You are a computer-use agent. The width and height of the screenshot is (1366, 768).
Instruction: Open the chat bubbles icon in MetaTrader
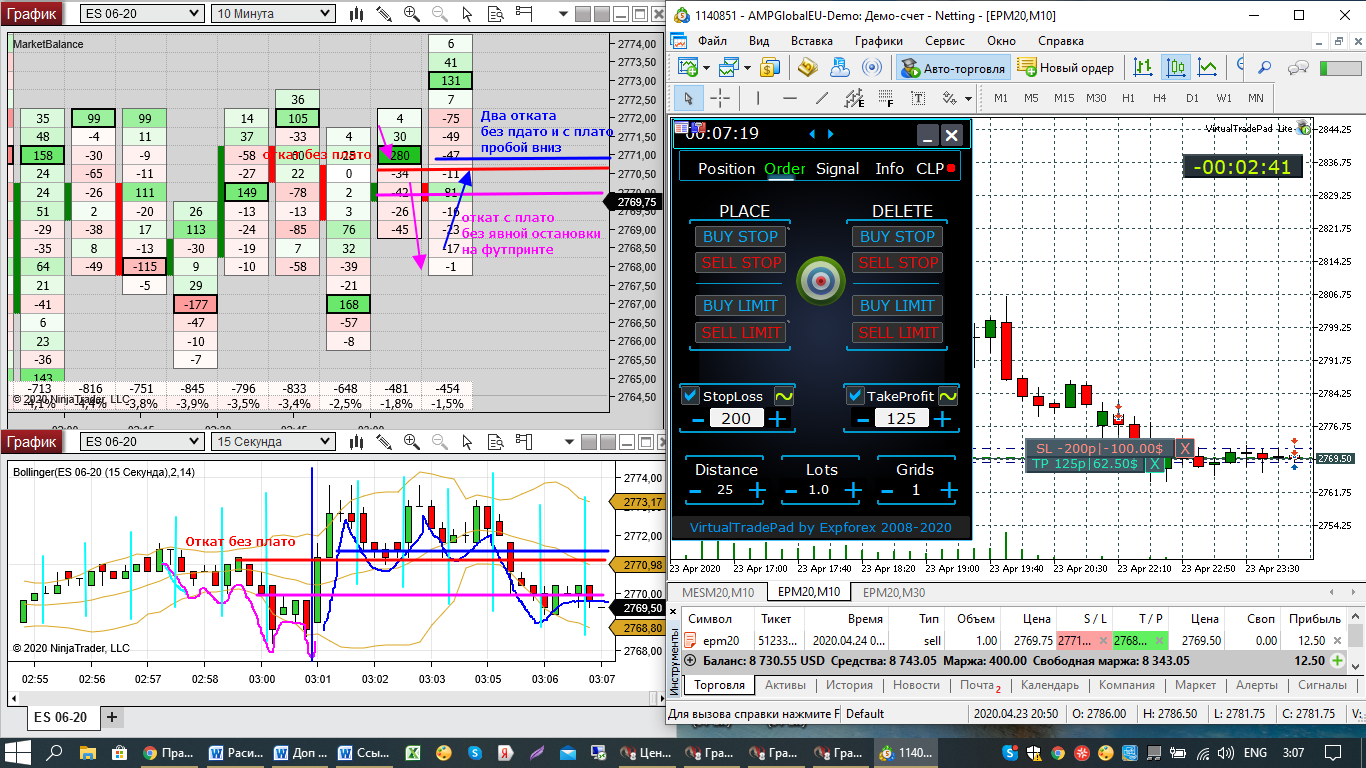pos(1299,68)
